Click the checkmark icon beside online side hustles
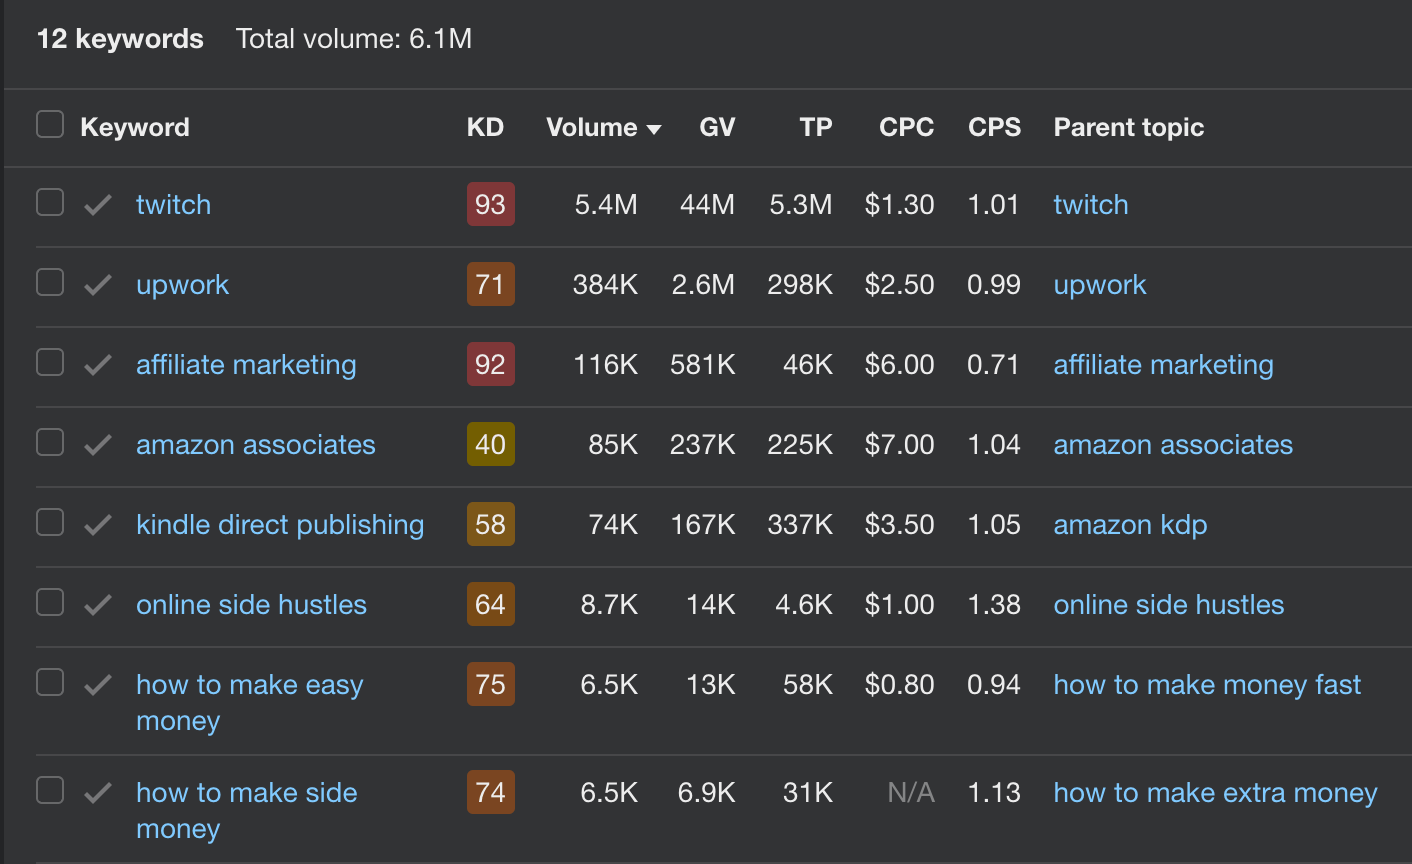The image size is (1412, 864). pos(97,604)
